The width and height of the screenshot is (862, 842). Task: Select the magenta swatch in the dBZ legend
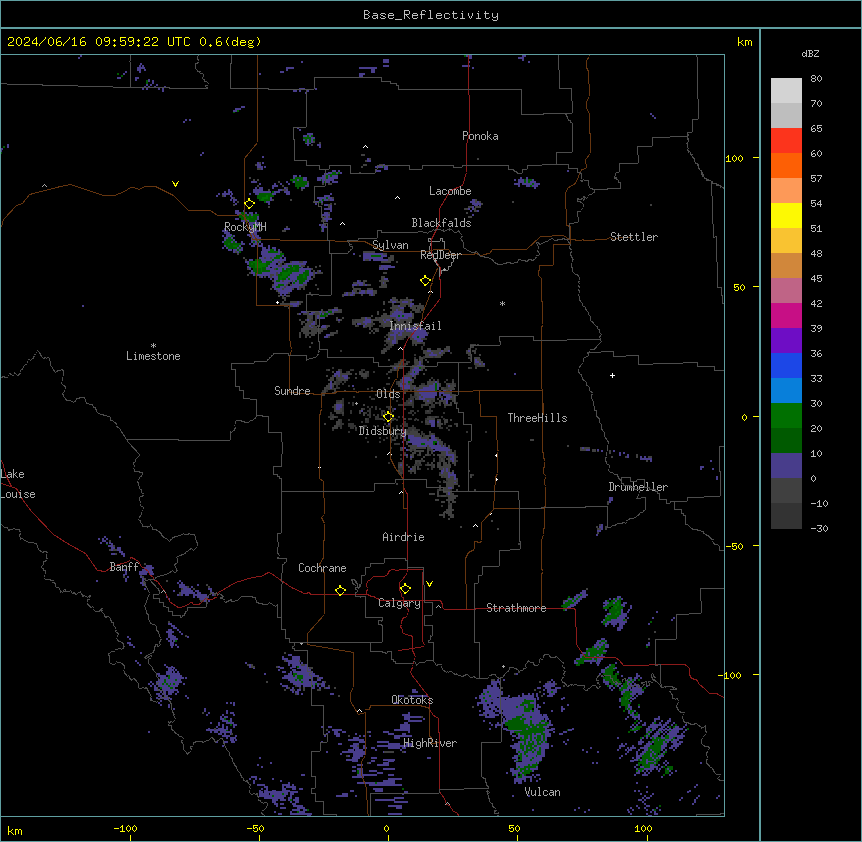[x=786, y=315]
